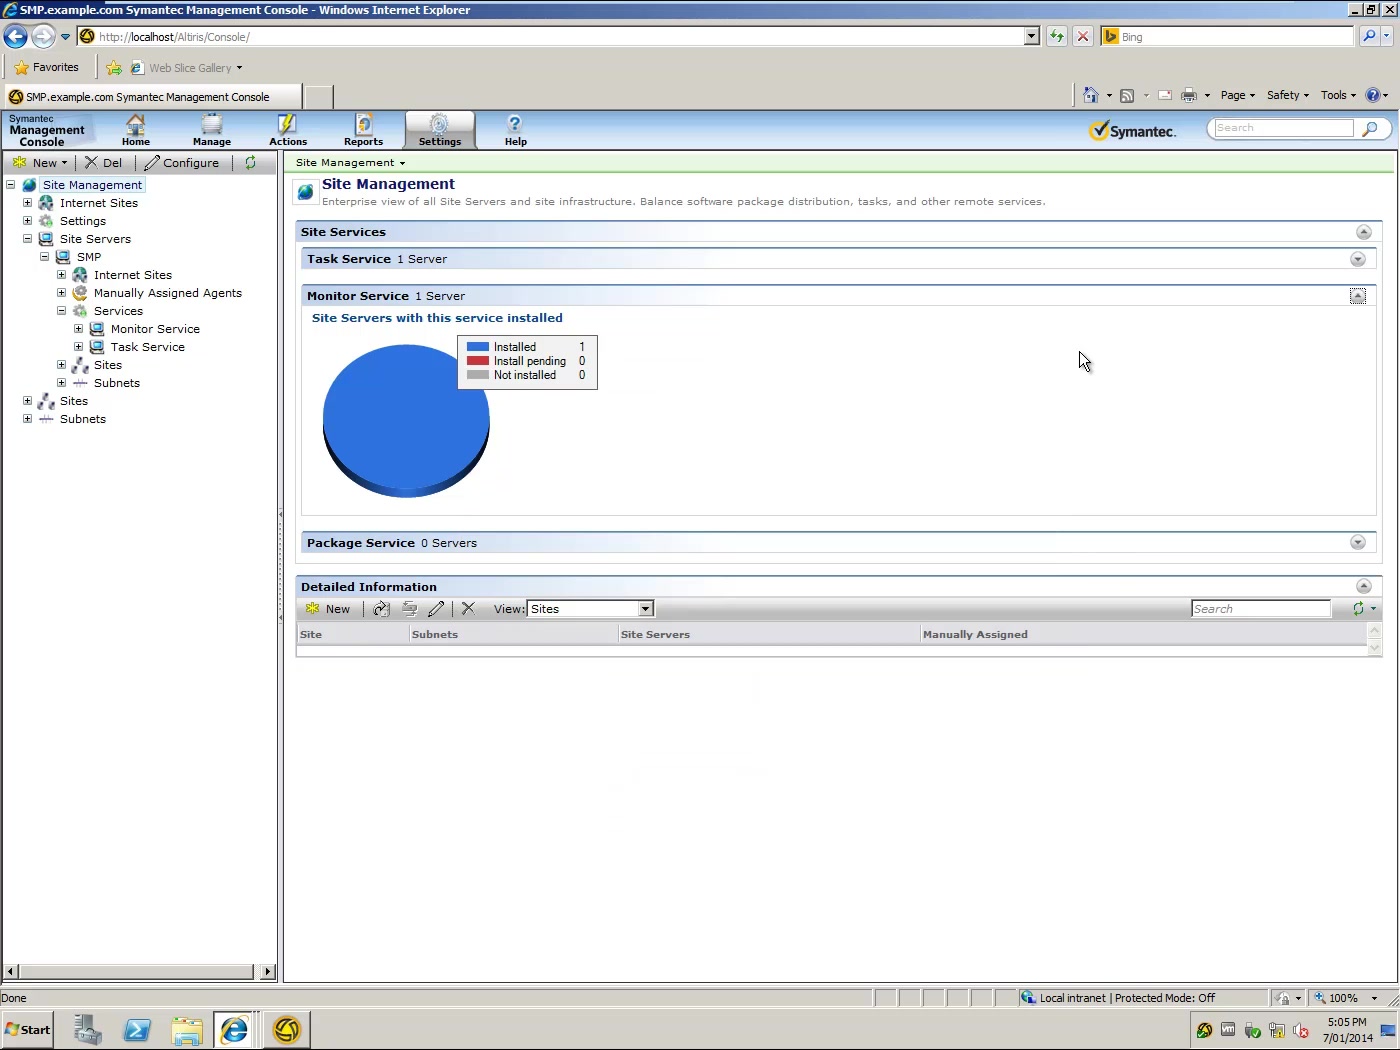Open the Reports menu icon
This screenshot has width=1400, height=1050.
click(363, 130)
